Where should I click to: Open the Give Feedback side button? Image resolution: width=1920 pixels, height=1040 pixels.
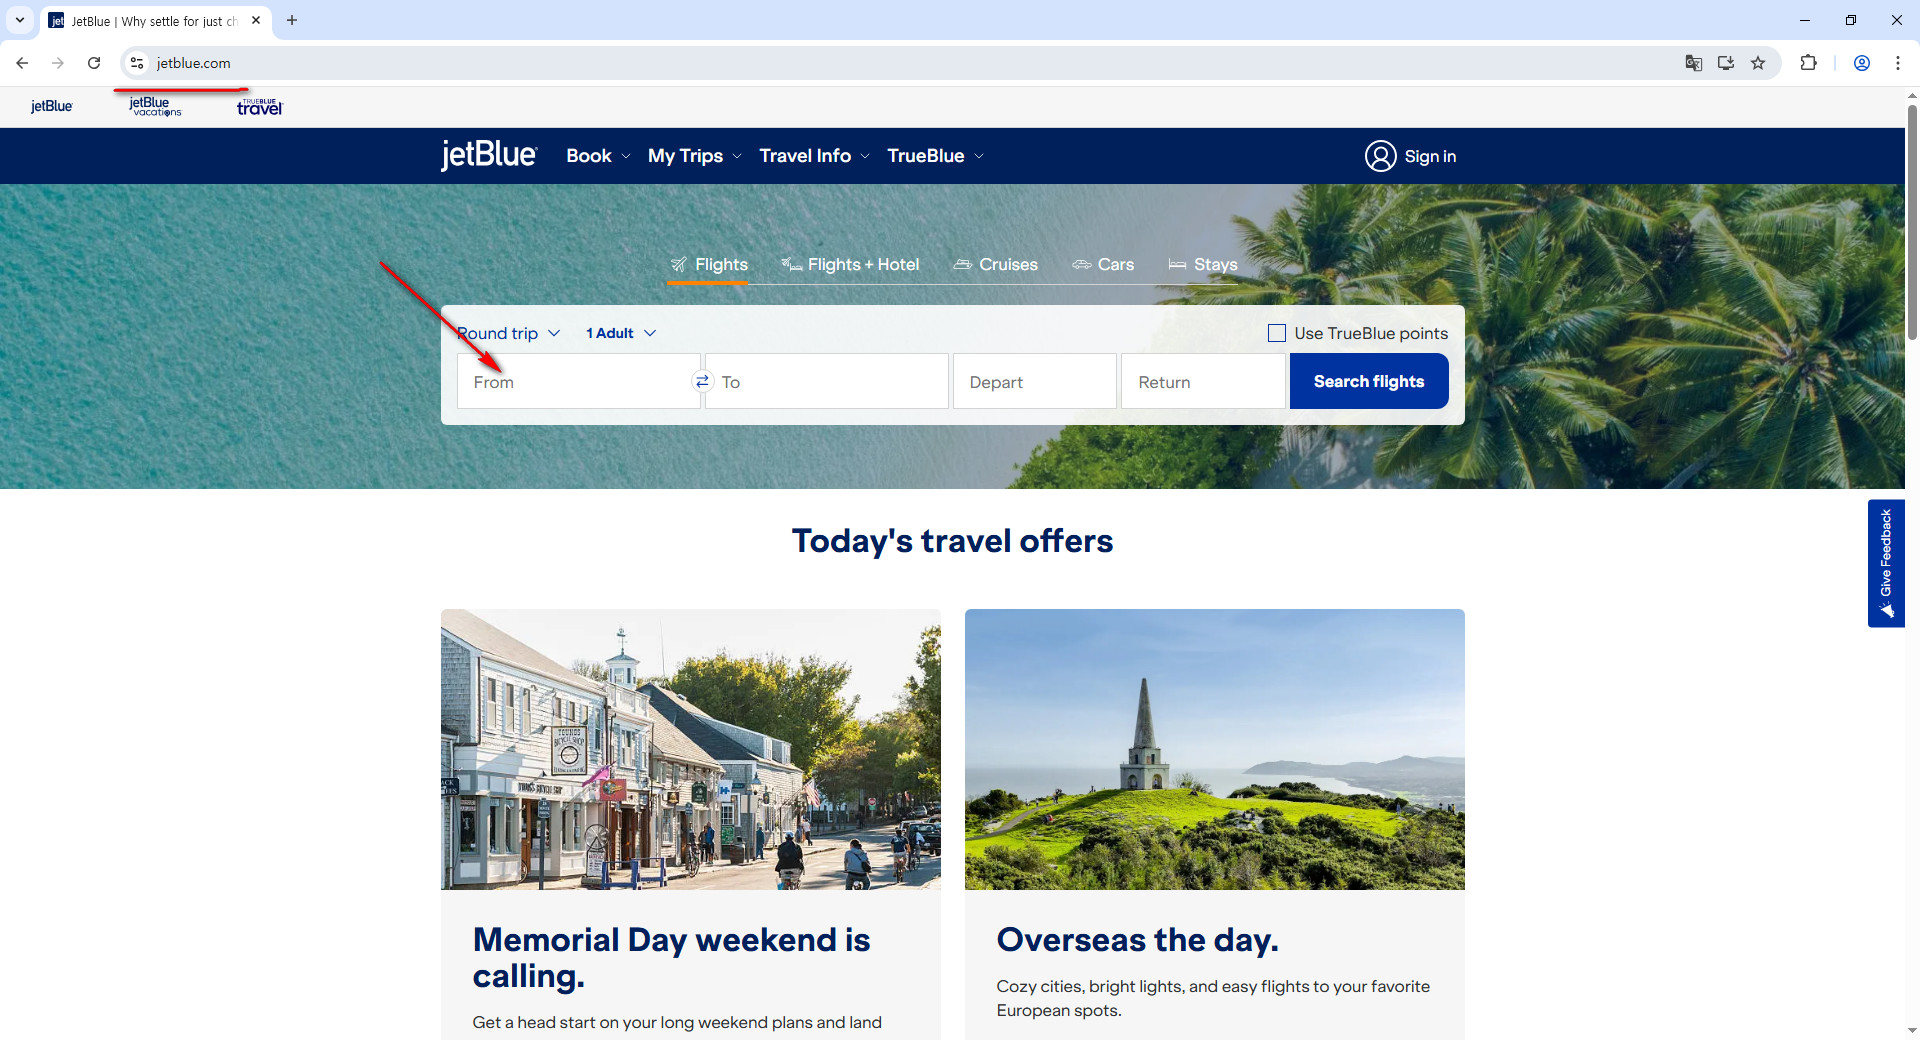[x=1886, y=563]
